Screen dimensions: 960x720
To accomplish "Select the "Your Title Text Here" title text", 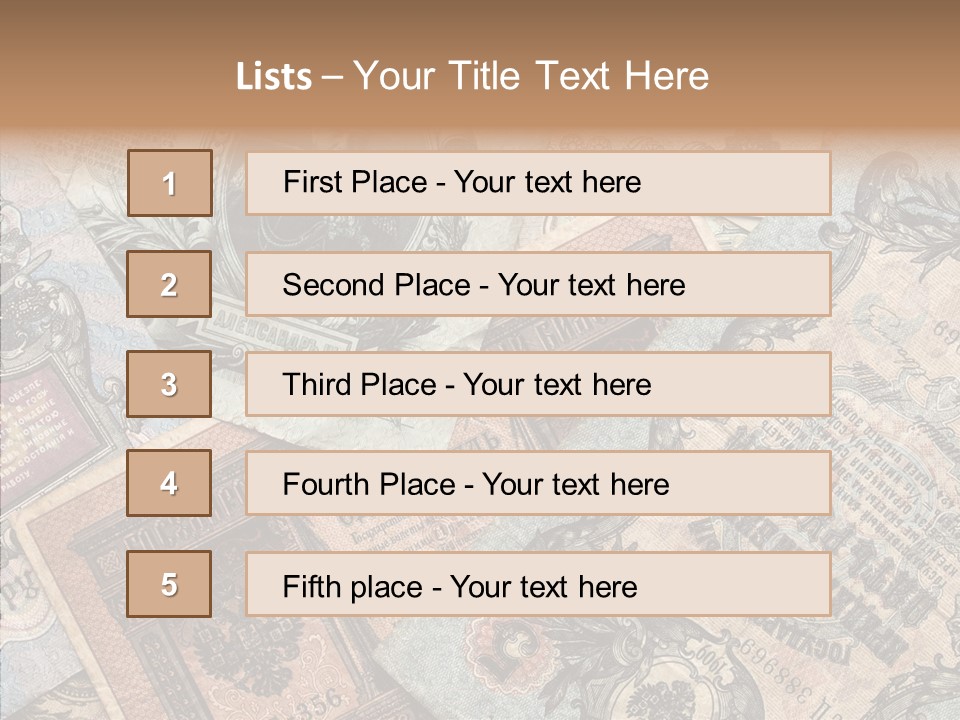I will click(x=531, y=76).
